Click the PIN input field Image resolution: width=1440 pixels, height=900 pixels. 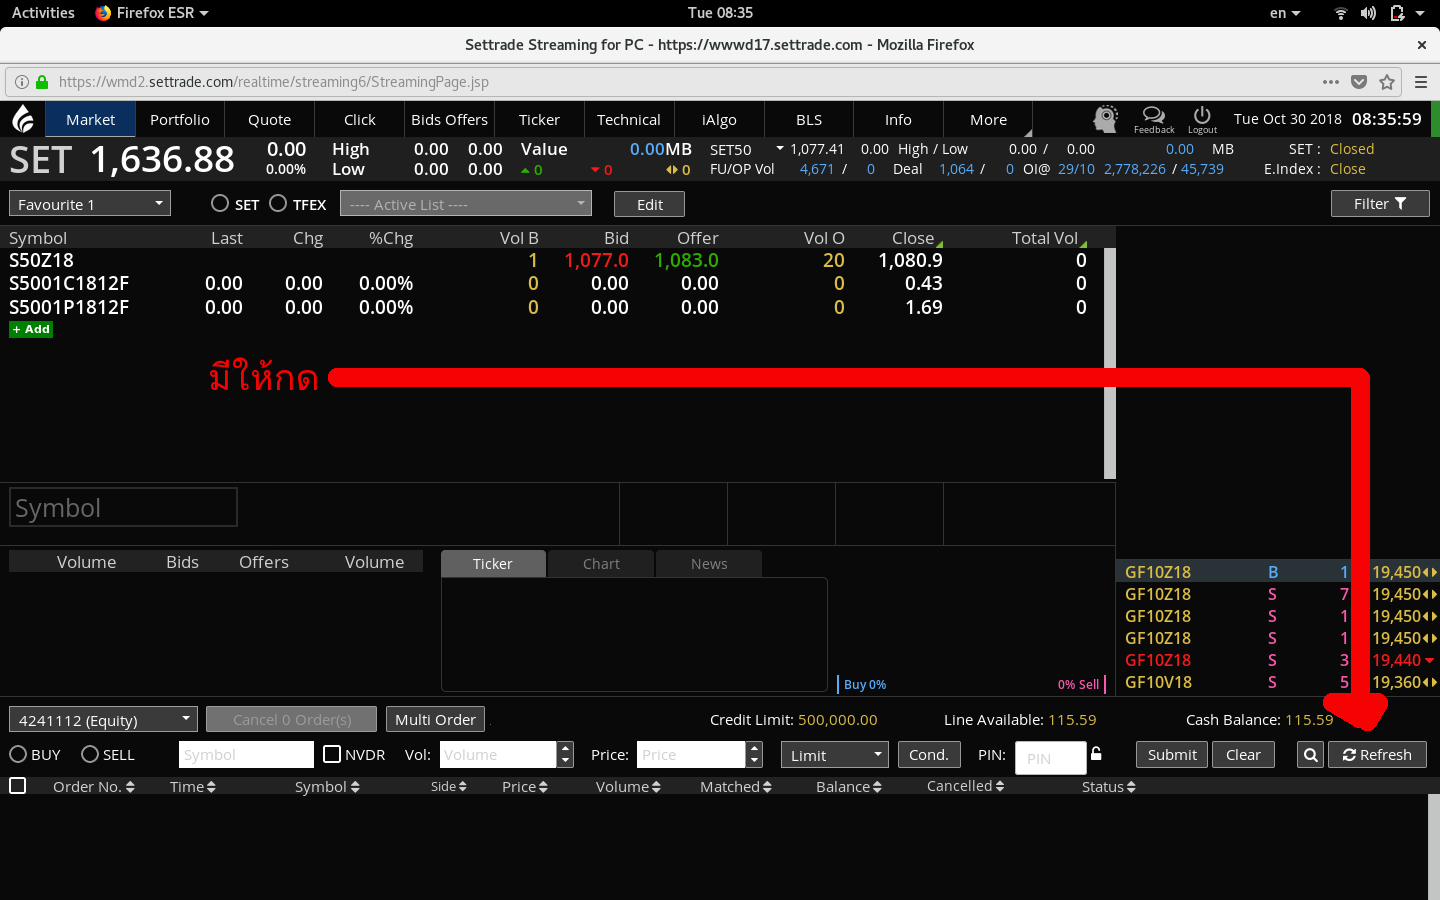[x=1050, y=758]
